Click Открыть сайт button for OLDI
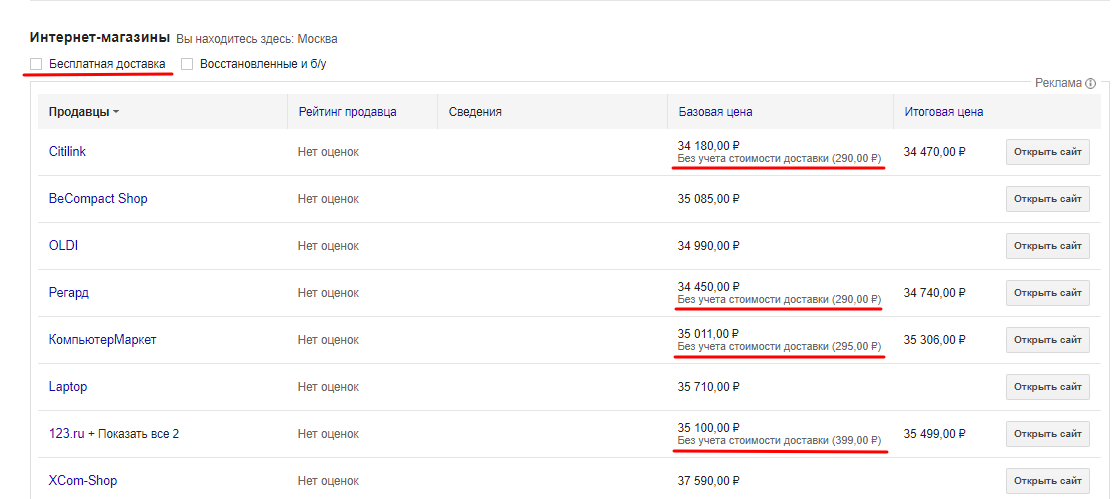This screenshot has width=1117, height=499. click(x=1048, y=246)
